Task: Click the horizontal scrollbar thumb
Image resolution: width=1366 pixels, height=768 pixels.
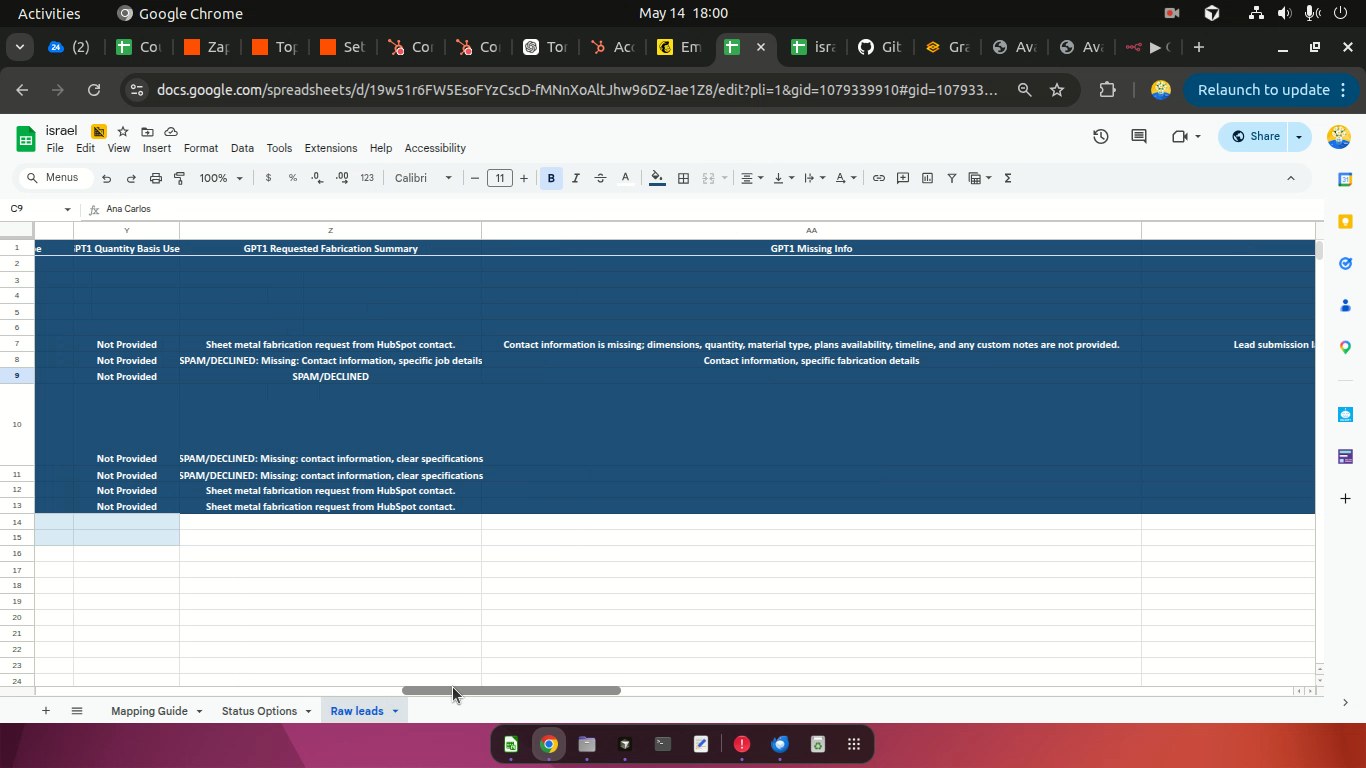Action: [x=511, y=691]
